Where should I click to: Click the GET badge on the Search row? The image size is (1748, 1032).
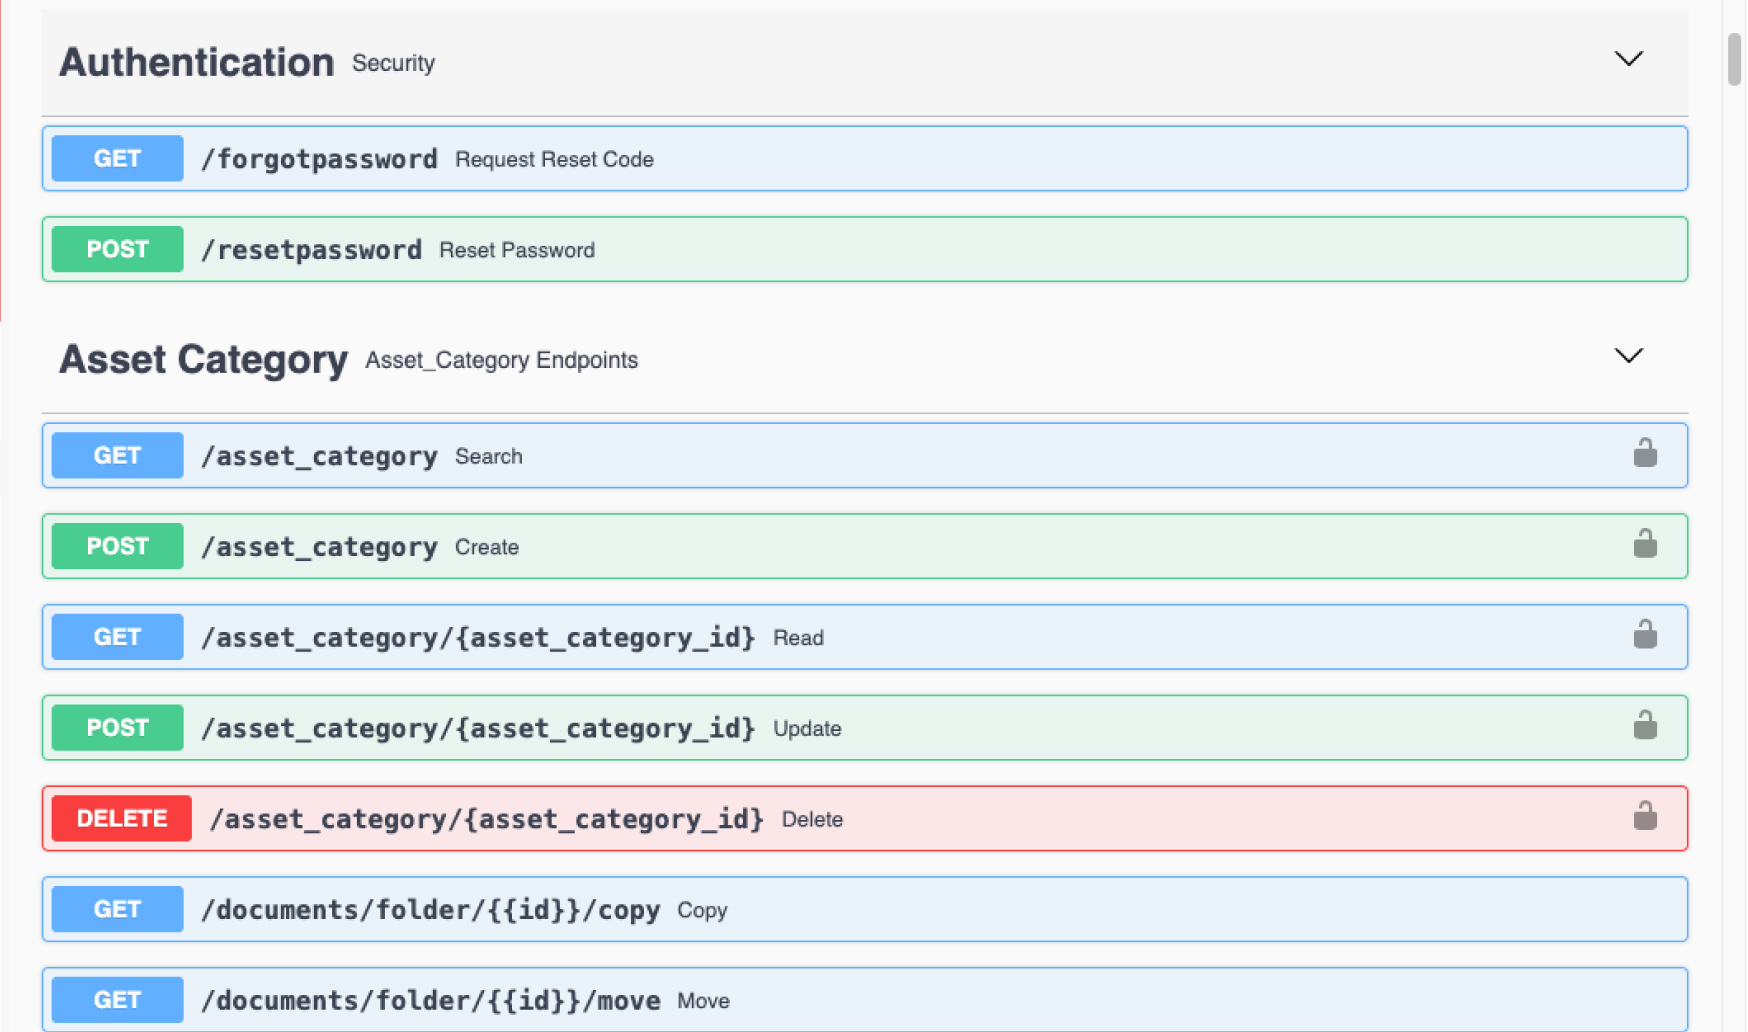[117, 455]
